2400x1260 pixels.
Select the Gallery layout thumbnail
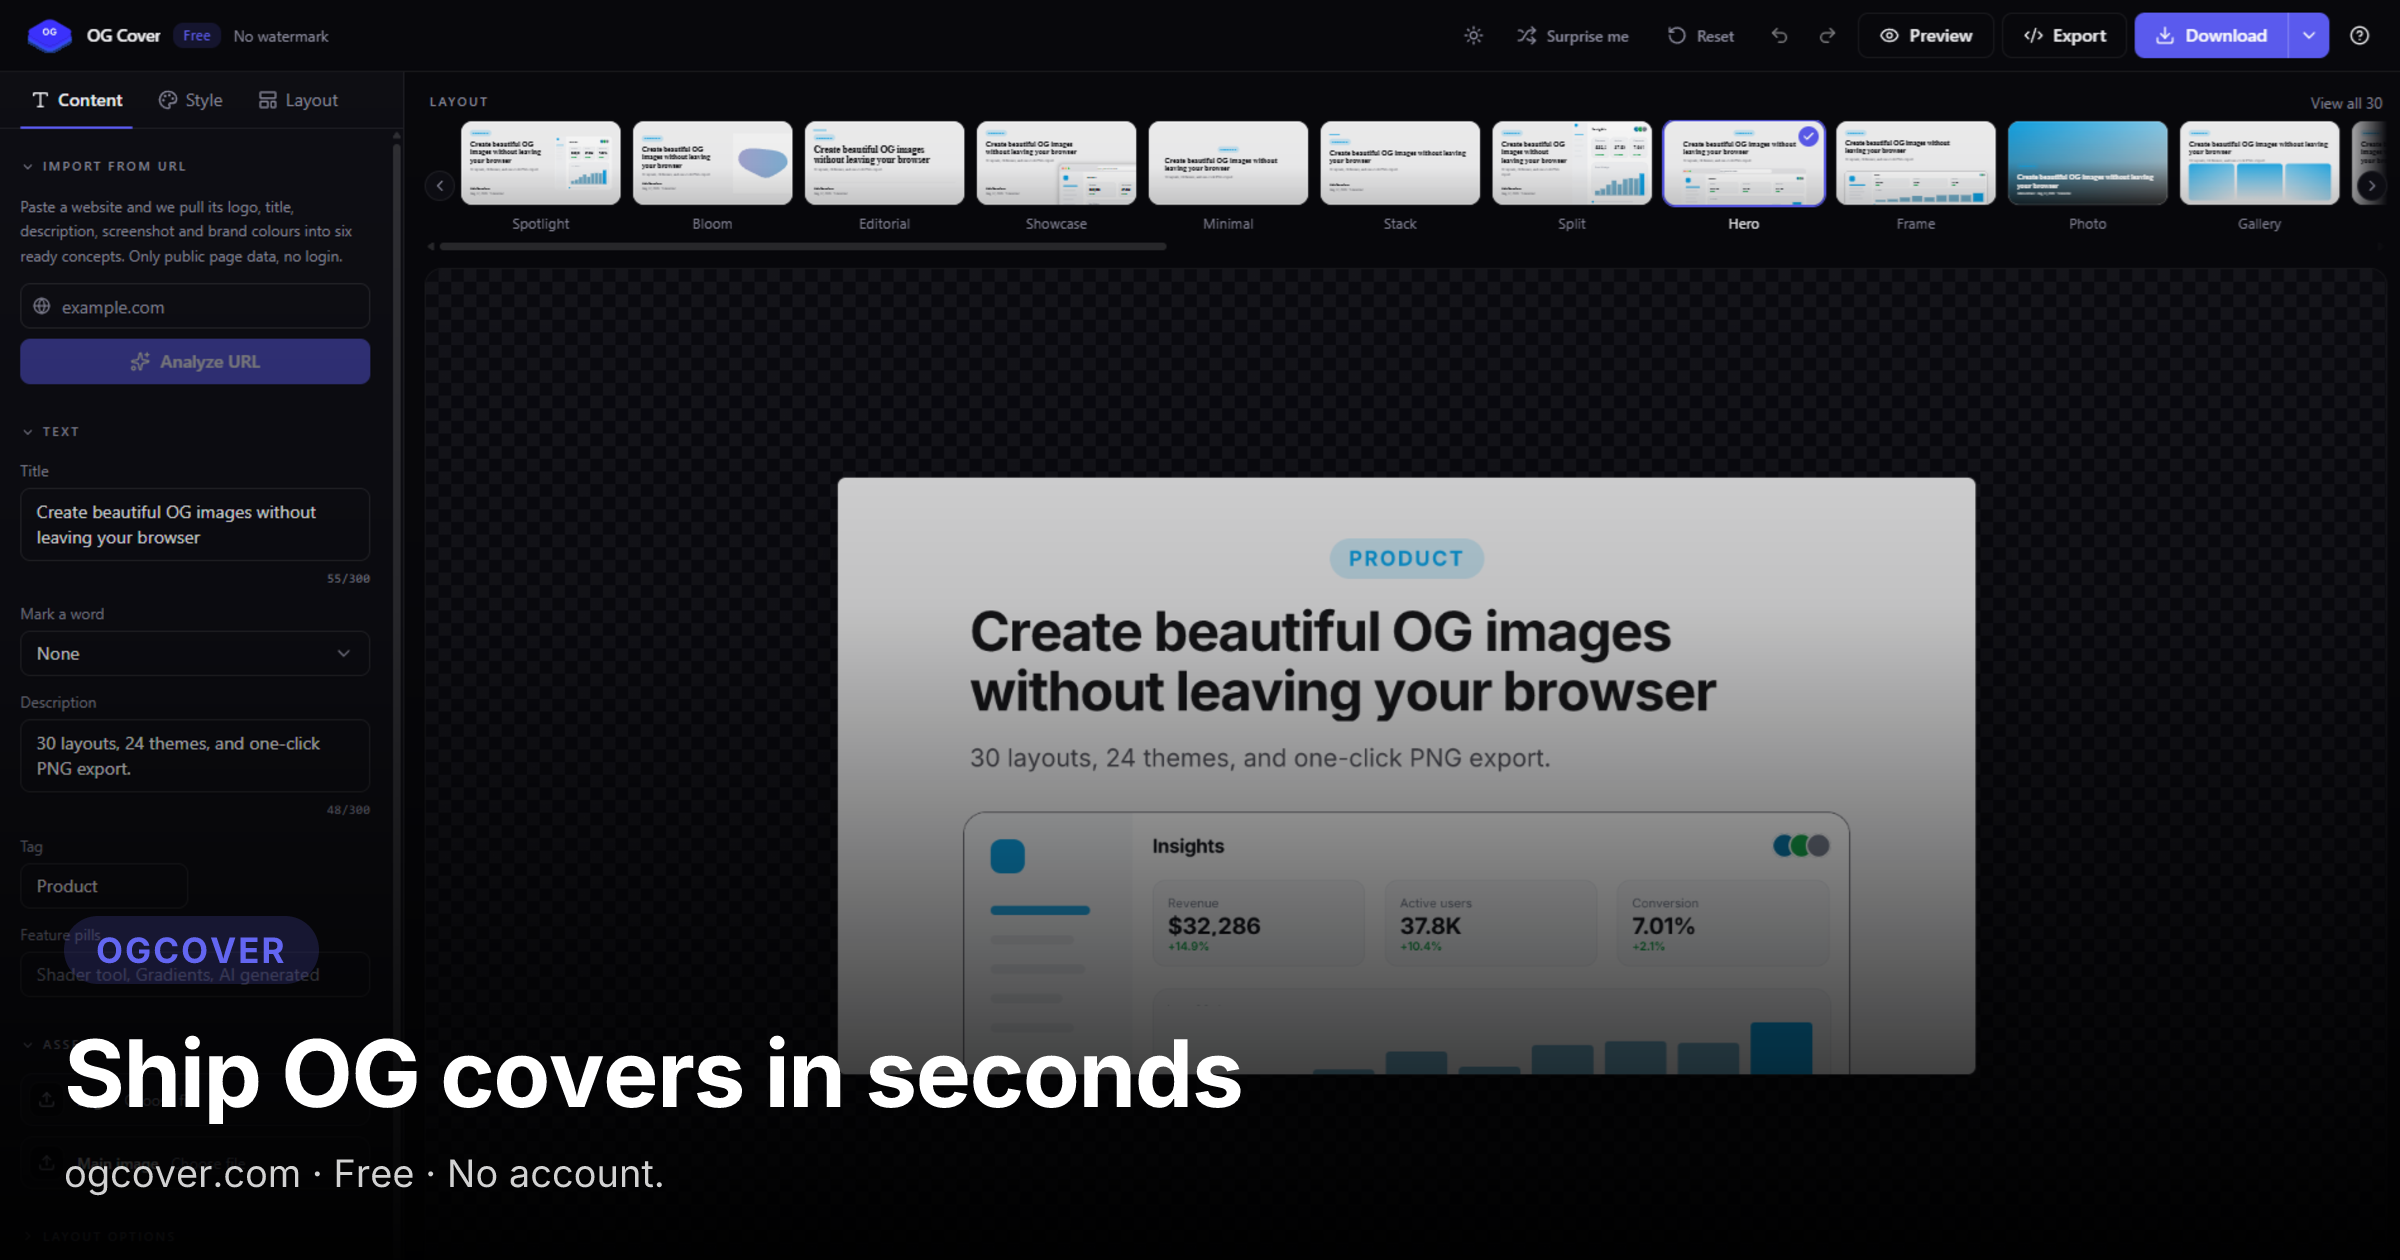(x=2260, y=163)
